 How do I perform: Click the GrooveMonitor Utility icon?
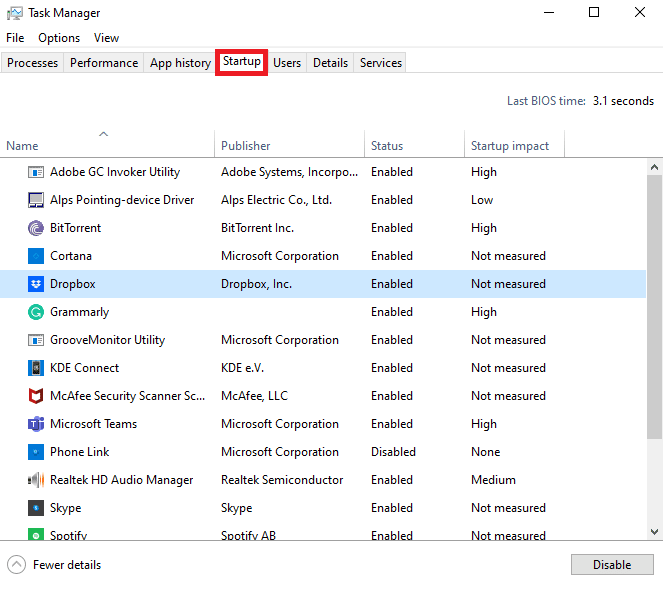point(36,340)
